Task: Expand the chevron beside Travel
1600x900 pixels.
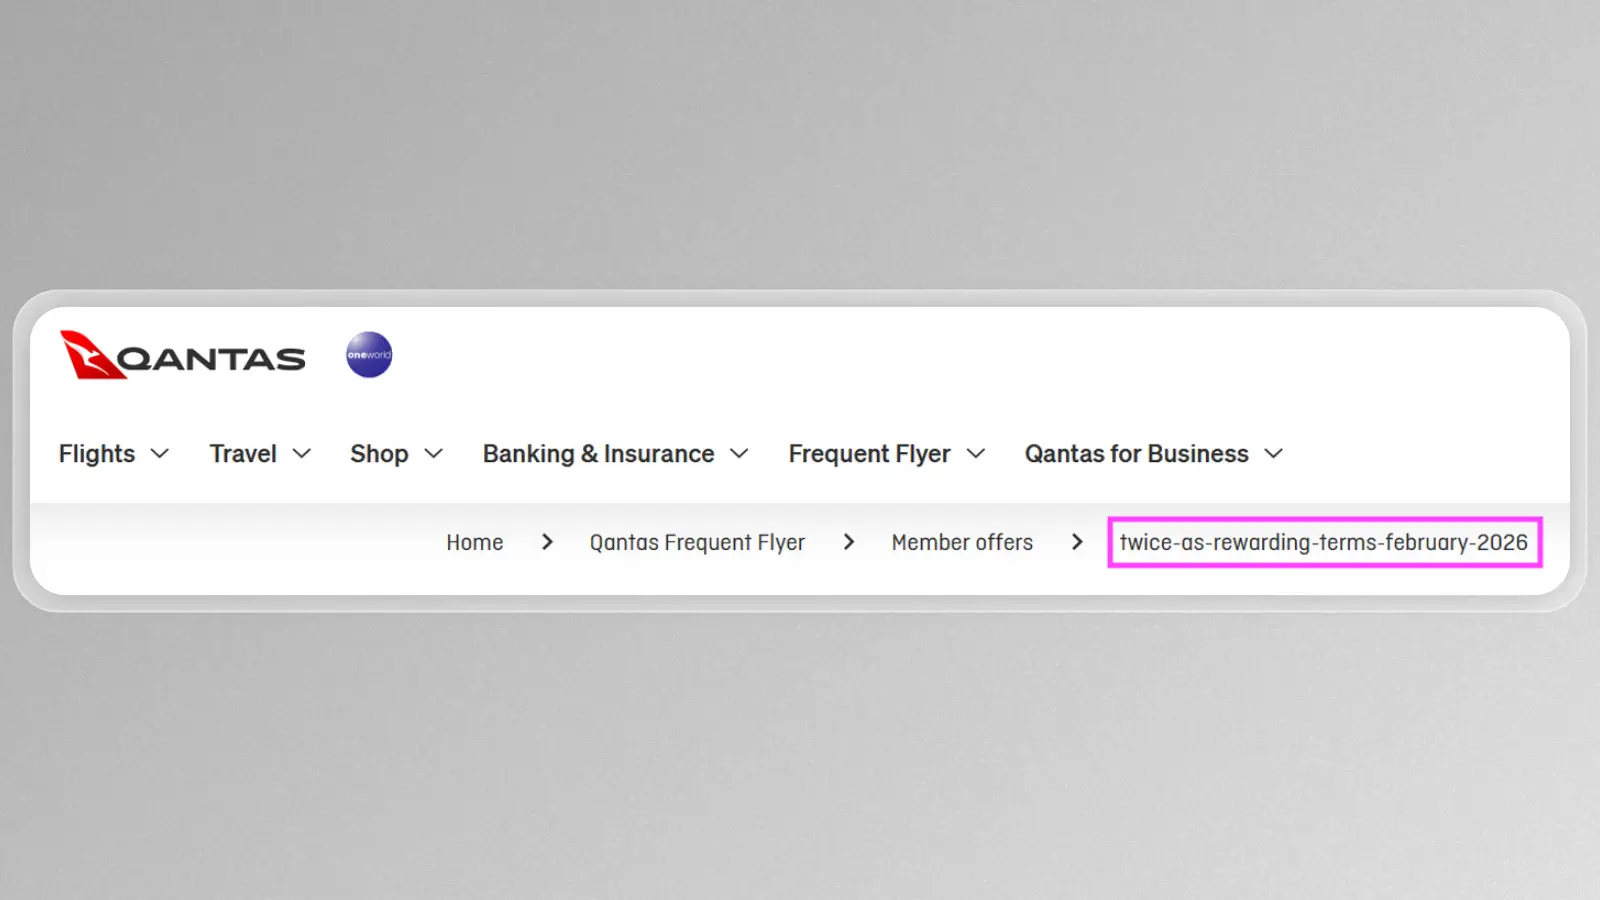Action: [301, 454]
